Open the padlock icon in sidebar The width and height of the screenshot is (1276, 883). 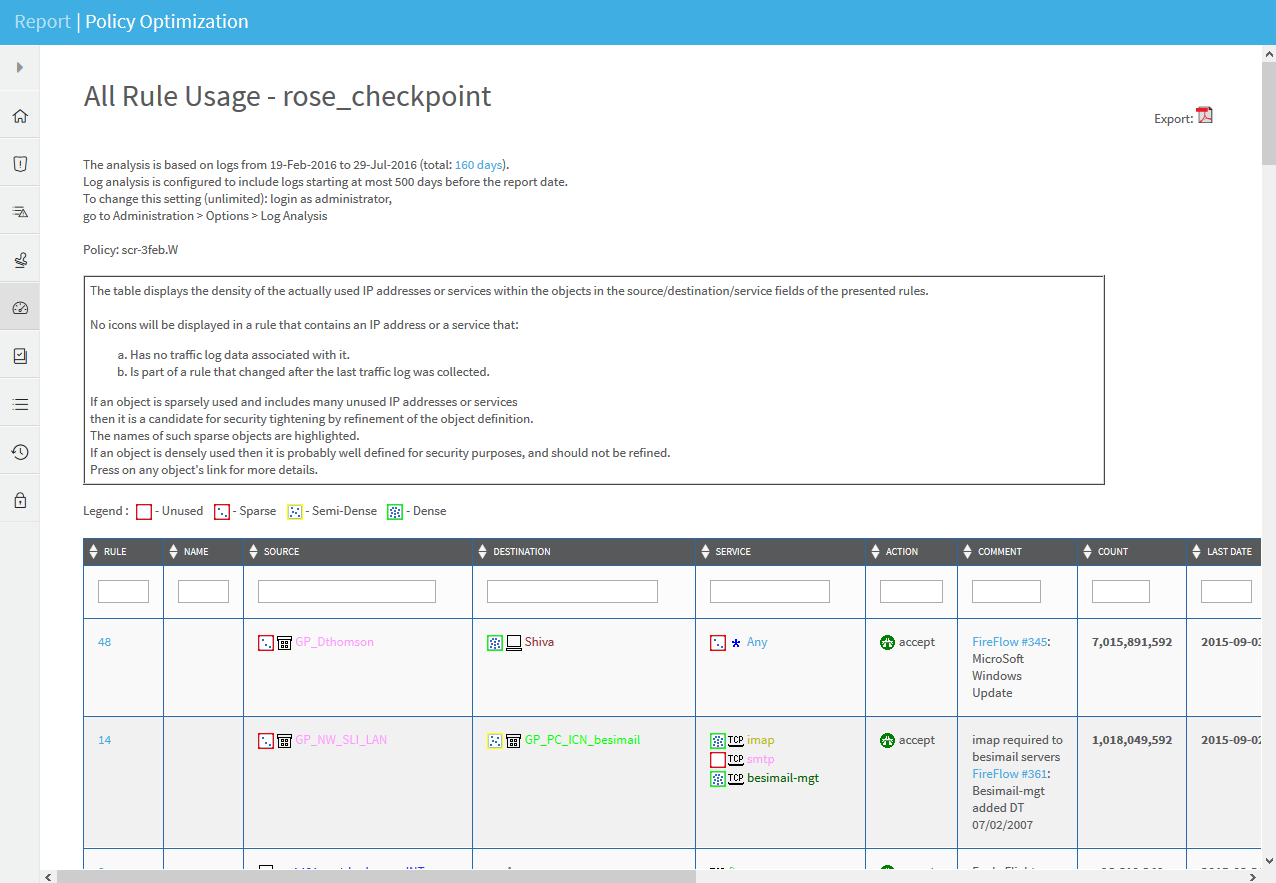pyautogui.click(x=20, y=500)
